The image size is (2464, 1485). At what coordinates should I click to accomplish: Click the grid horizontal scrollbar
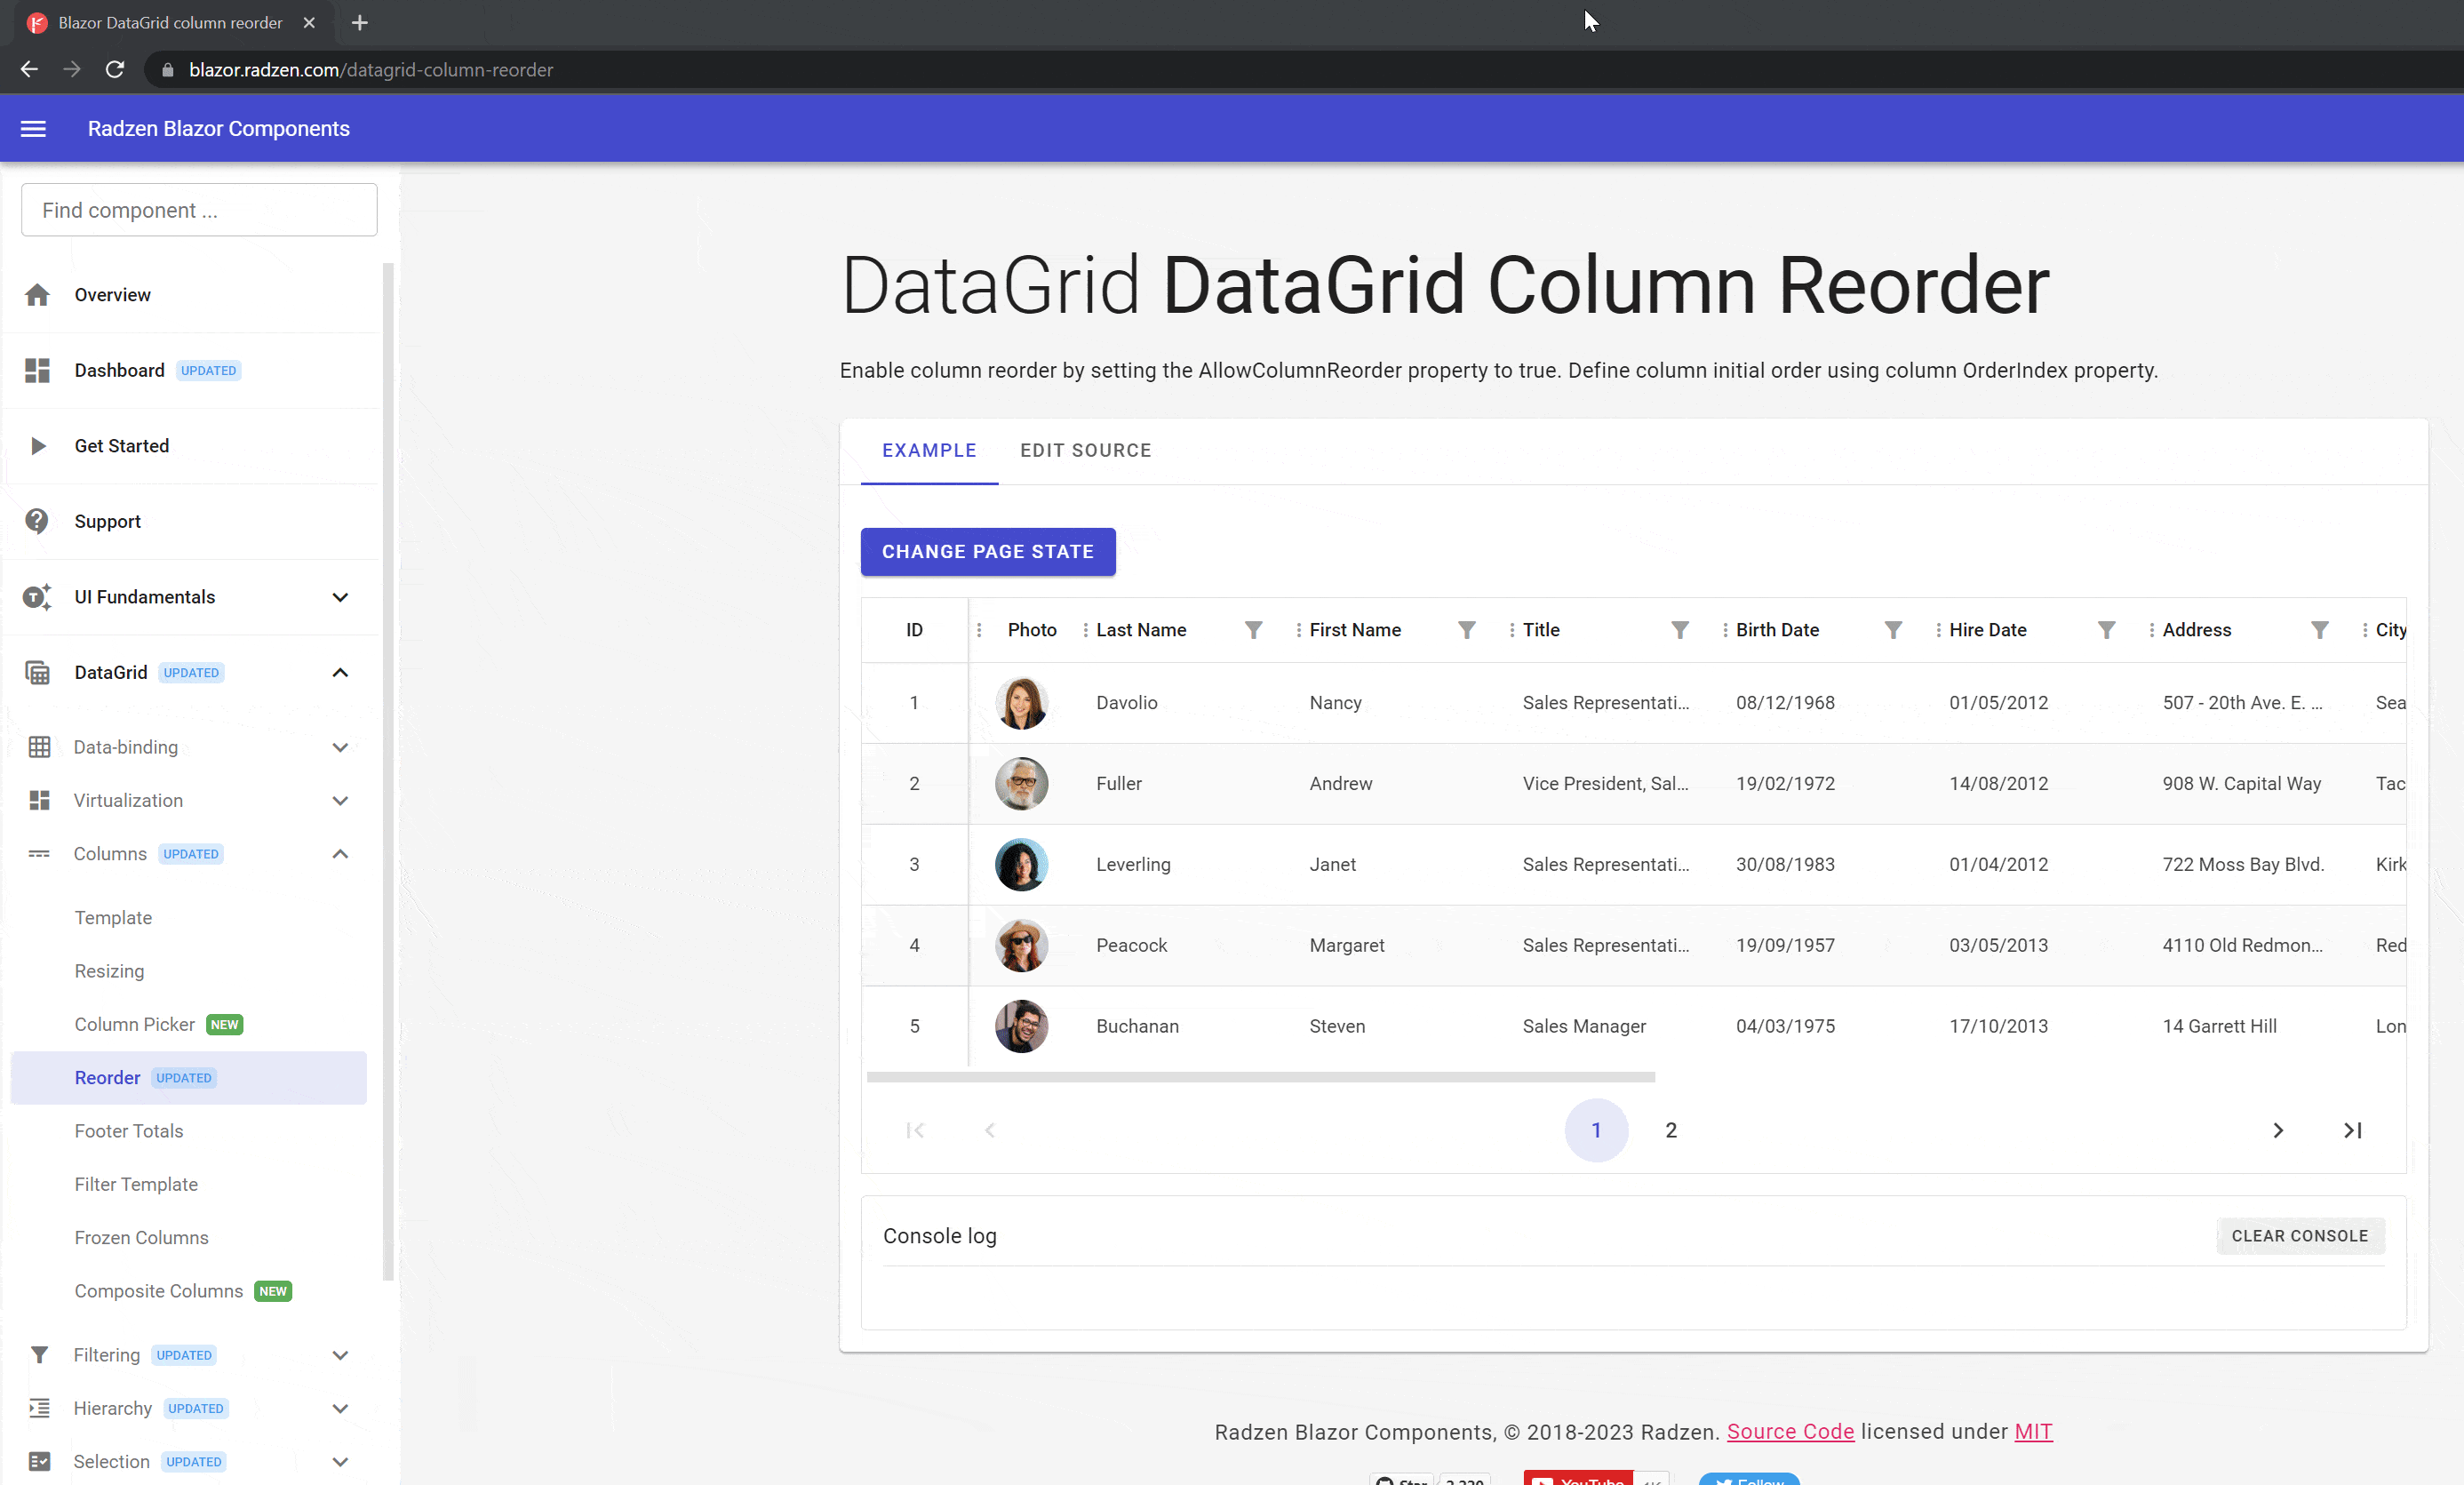click(1260, 1077)
